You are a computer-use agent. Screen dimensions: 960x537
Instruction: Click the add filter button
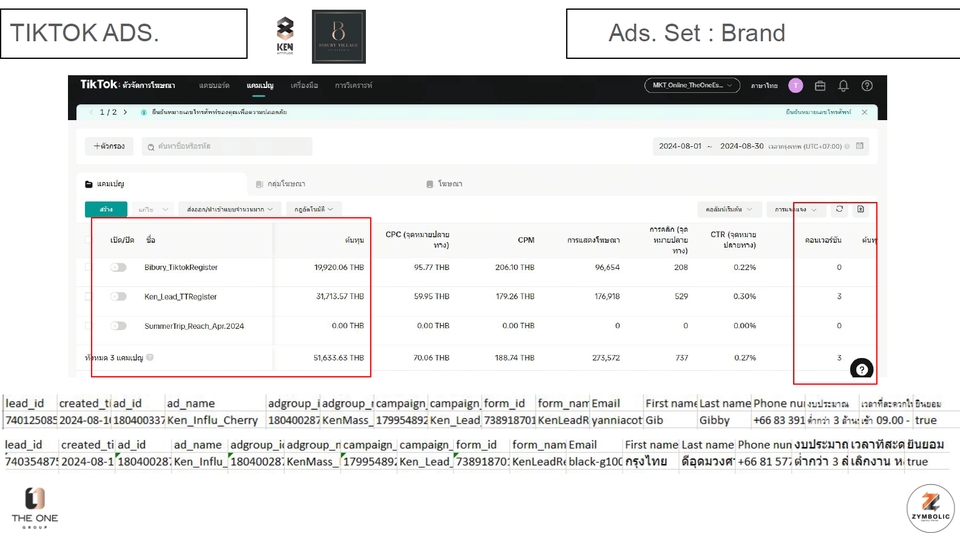[109, 146]
